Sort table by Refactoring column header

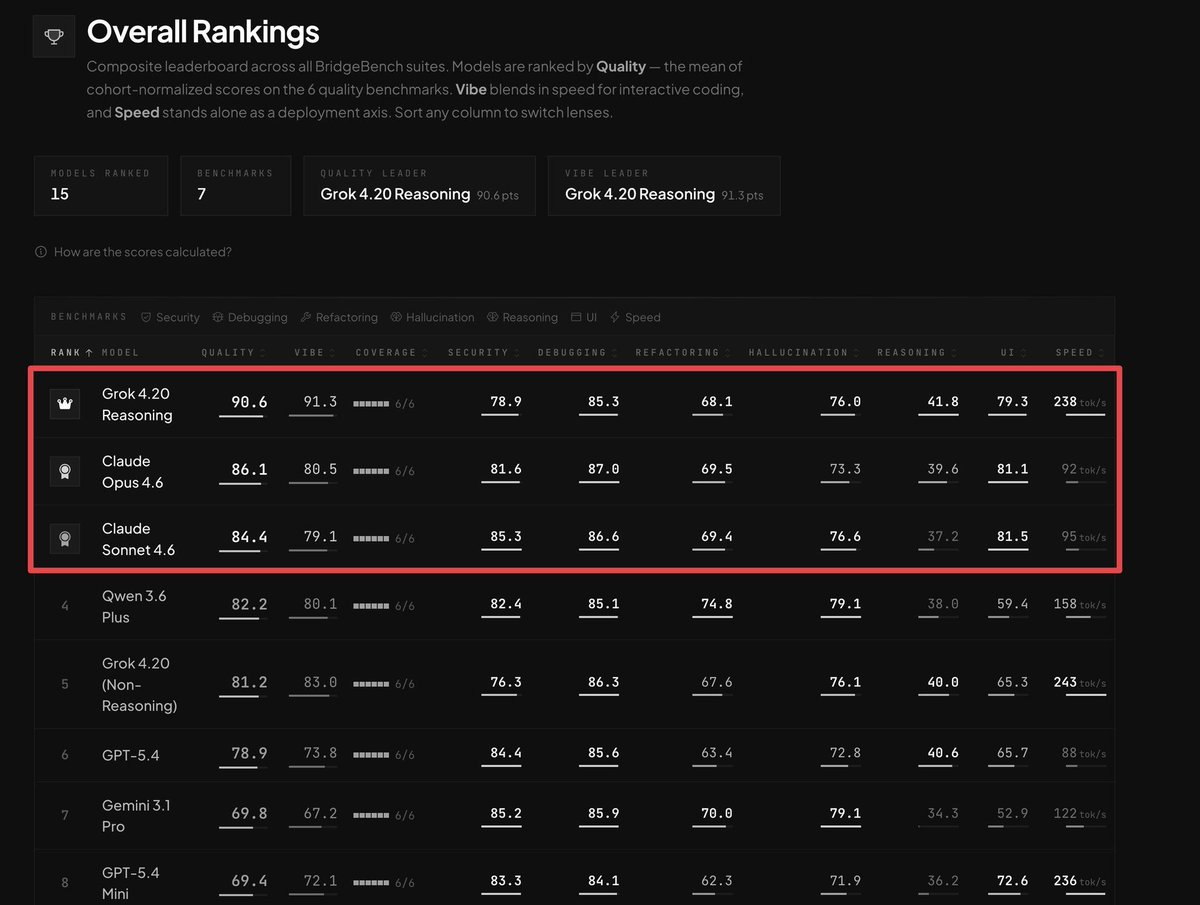point(682,353)
